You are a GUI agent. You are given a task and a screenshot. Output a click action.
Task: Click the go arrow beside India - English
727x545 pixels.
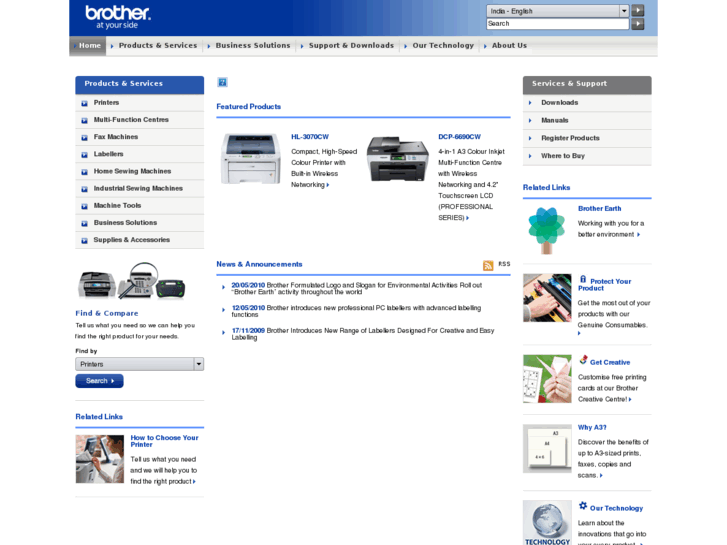pyautogui.click(x=638, y=11)
